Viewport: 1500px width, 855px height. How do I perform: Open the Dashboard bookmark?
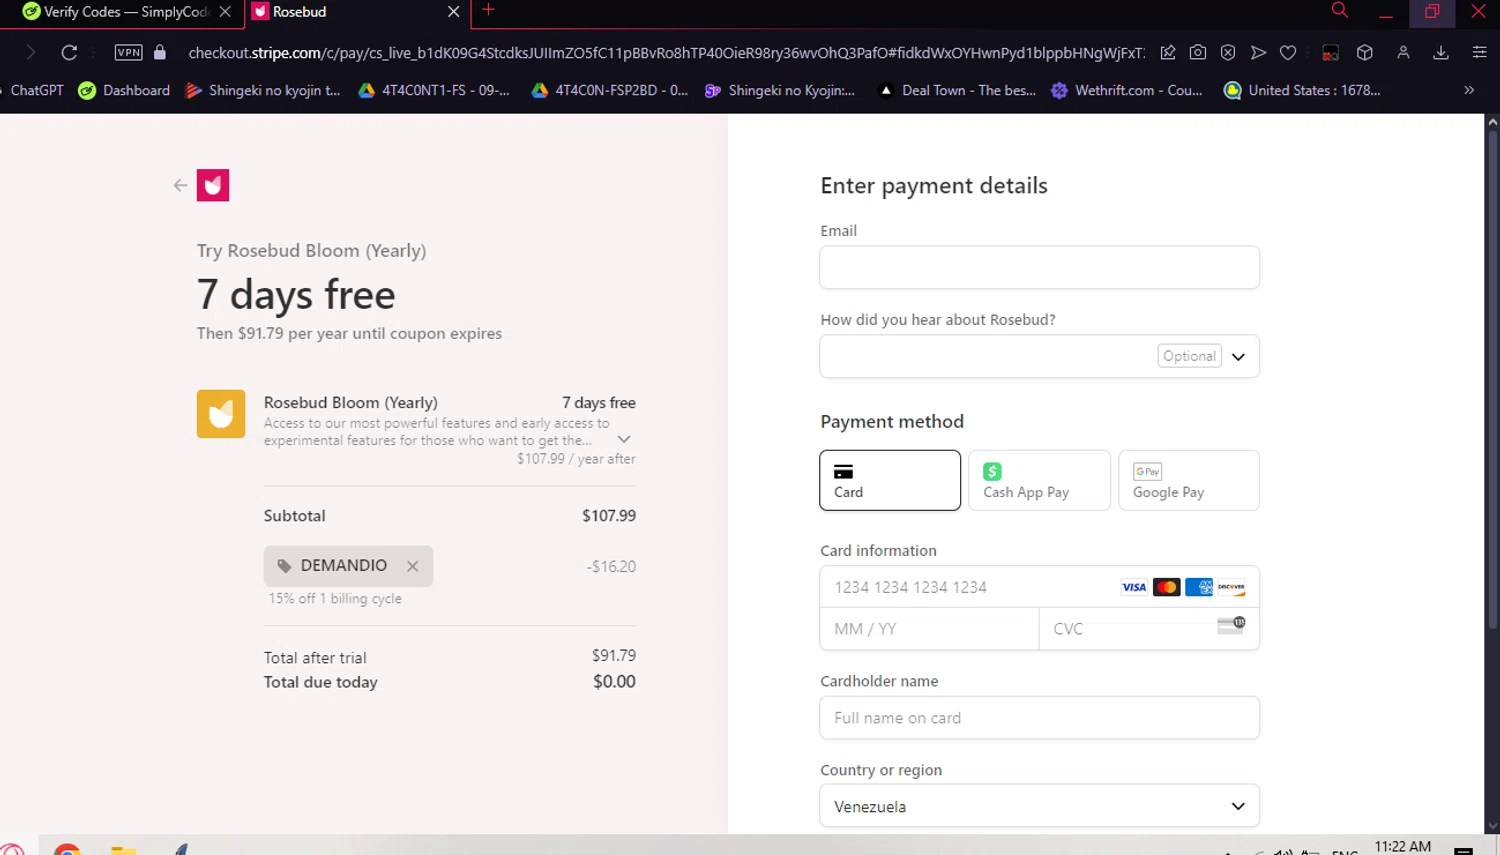124,90
